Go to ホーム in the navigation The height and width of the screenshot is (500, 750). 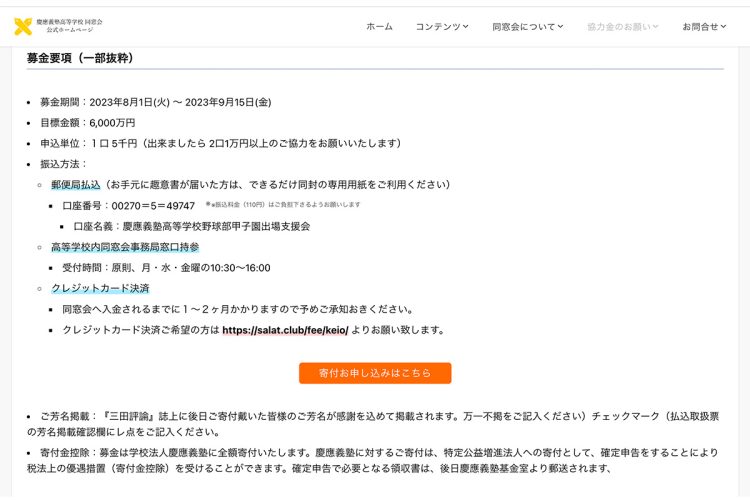pos(379,27)
